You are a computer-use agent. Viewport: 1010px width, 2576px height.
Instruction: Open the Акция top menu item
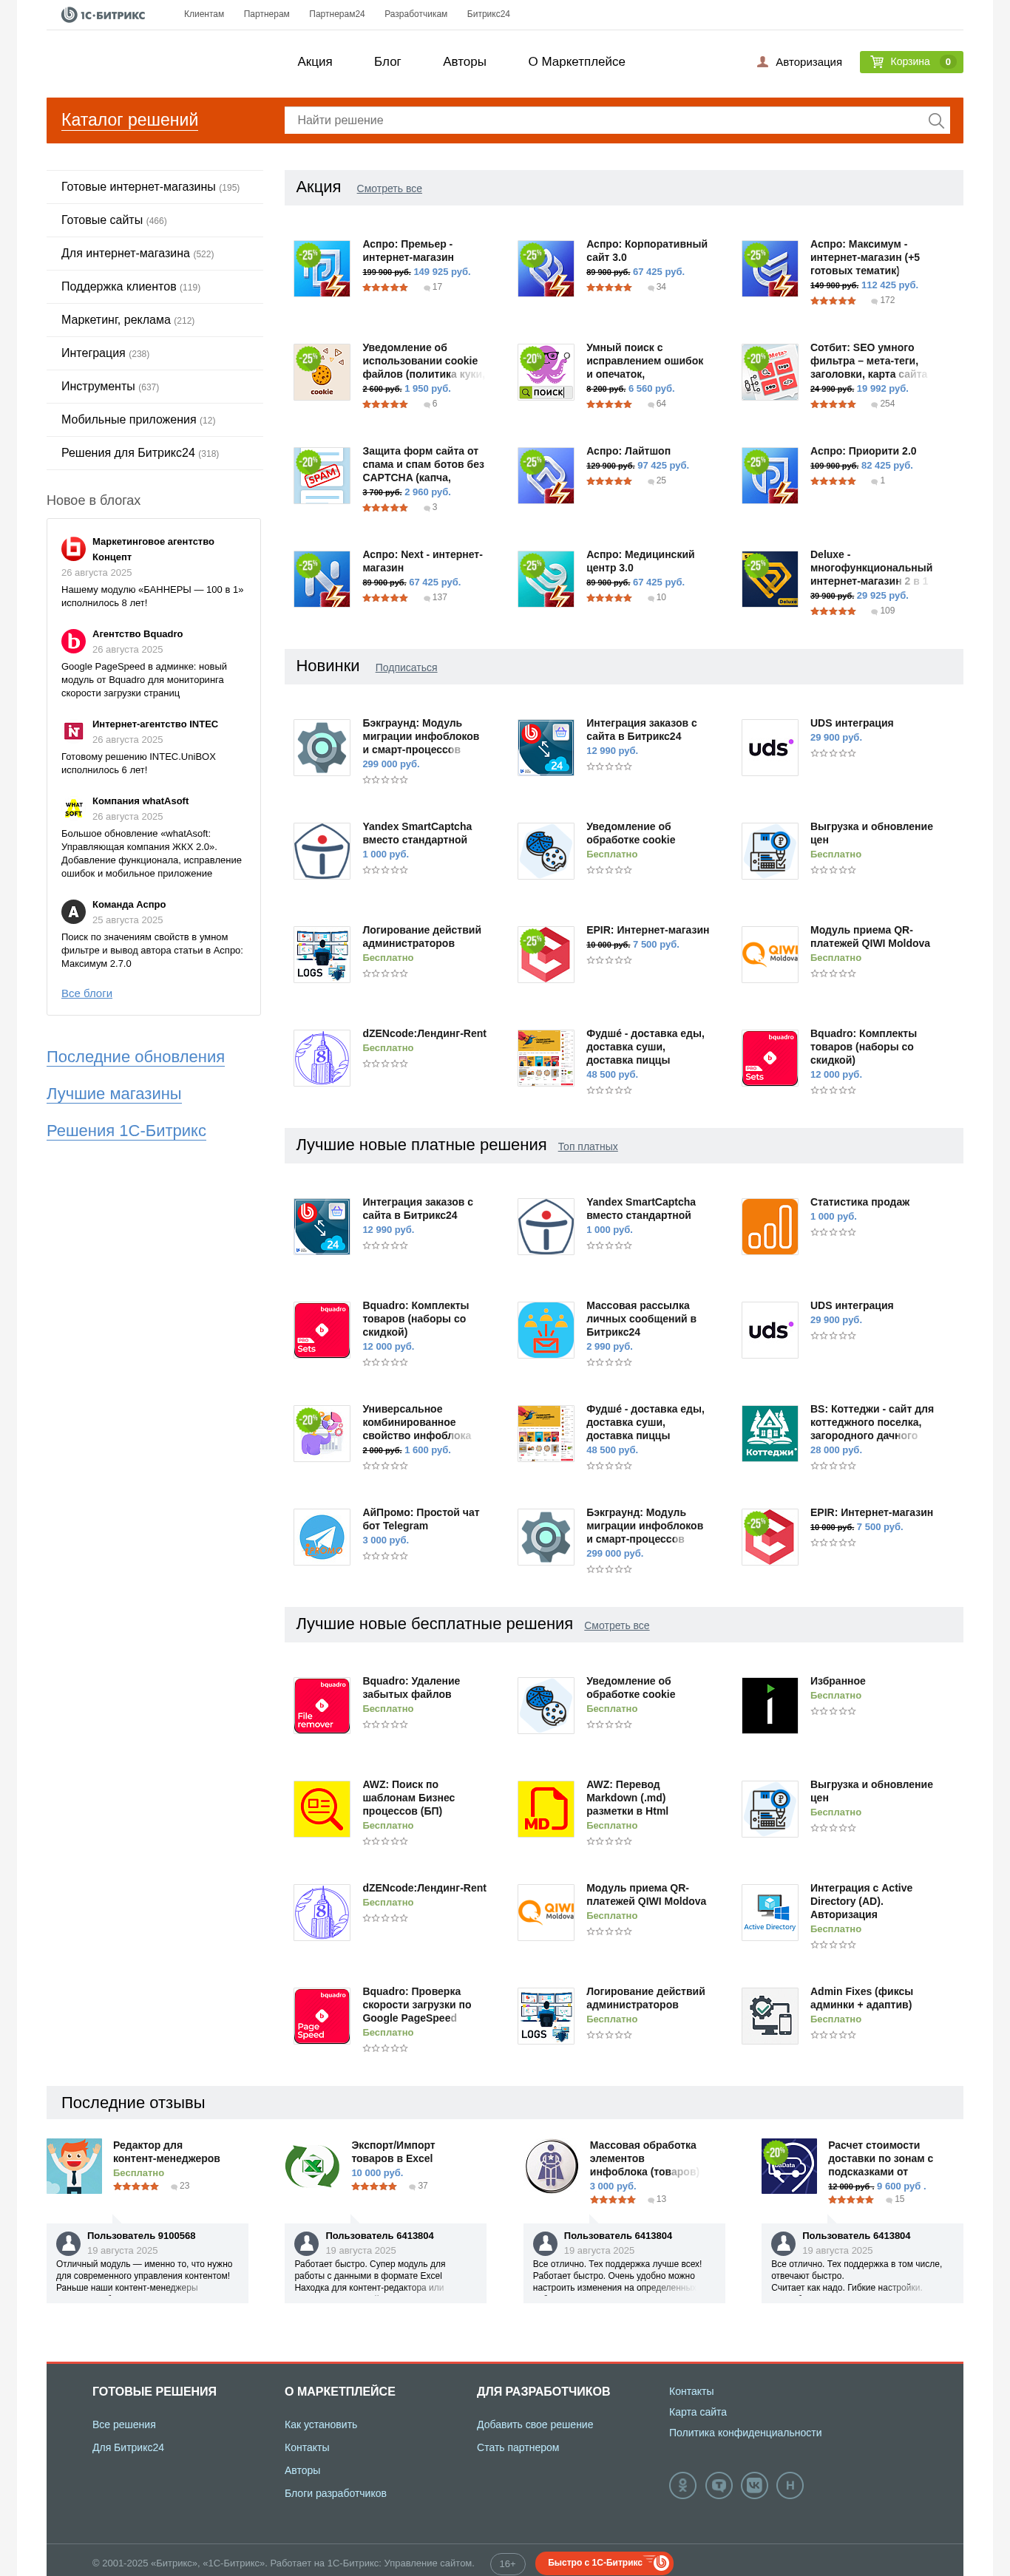315,62
